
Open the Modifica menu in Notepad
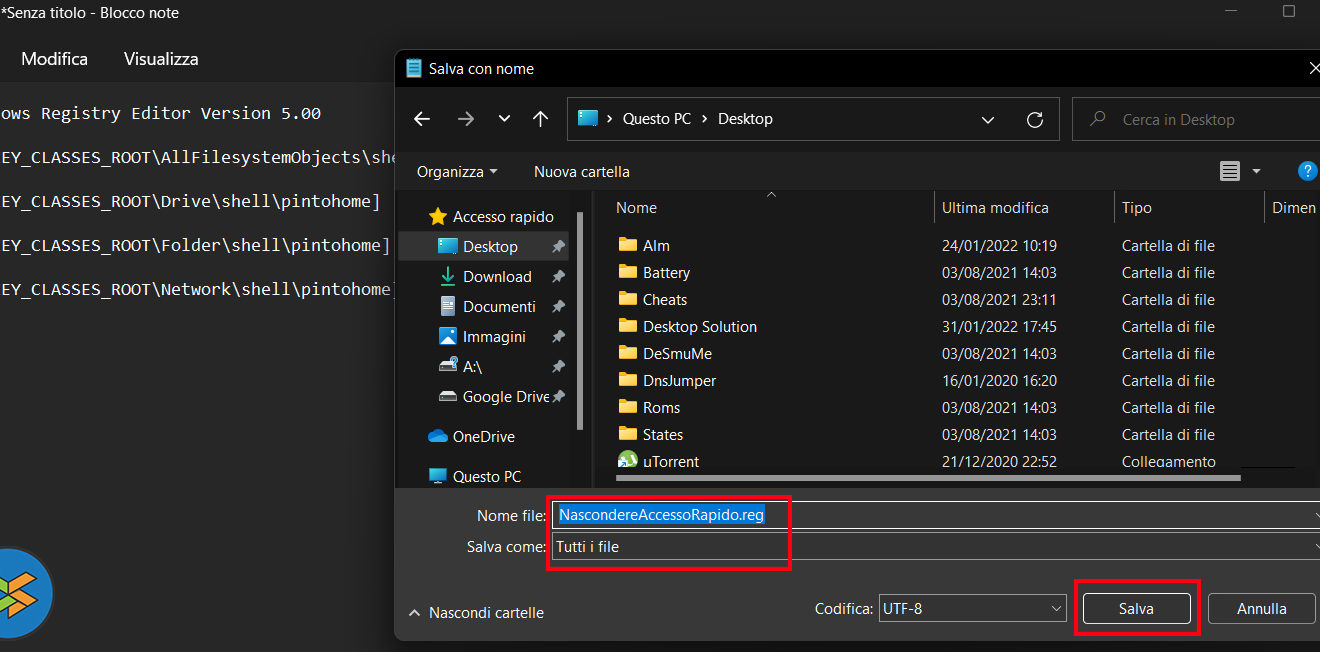click(x=54, y=59)
